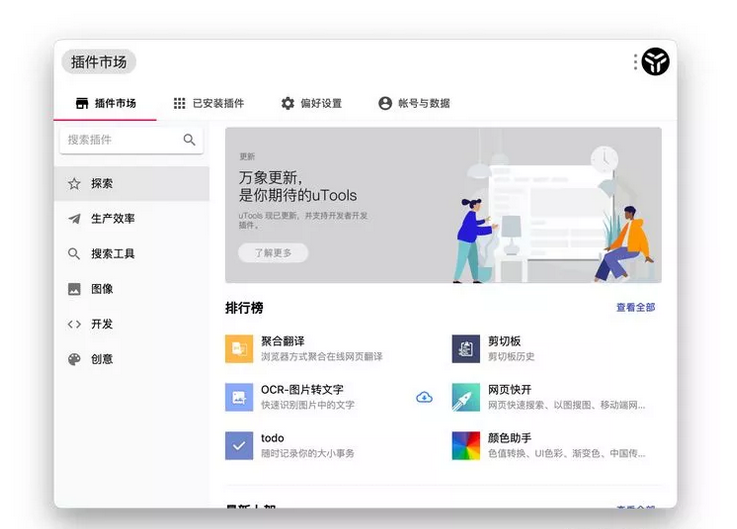The height and width of the screenshot is (529, 737).
Task: Select the 创意 category
Action: pos(132,359)
